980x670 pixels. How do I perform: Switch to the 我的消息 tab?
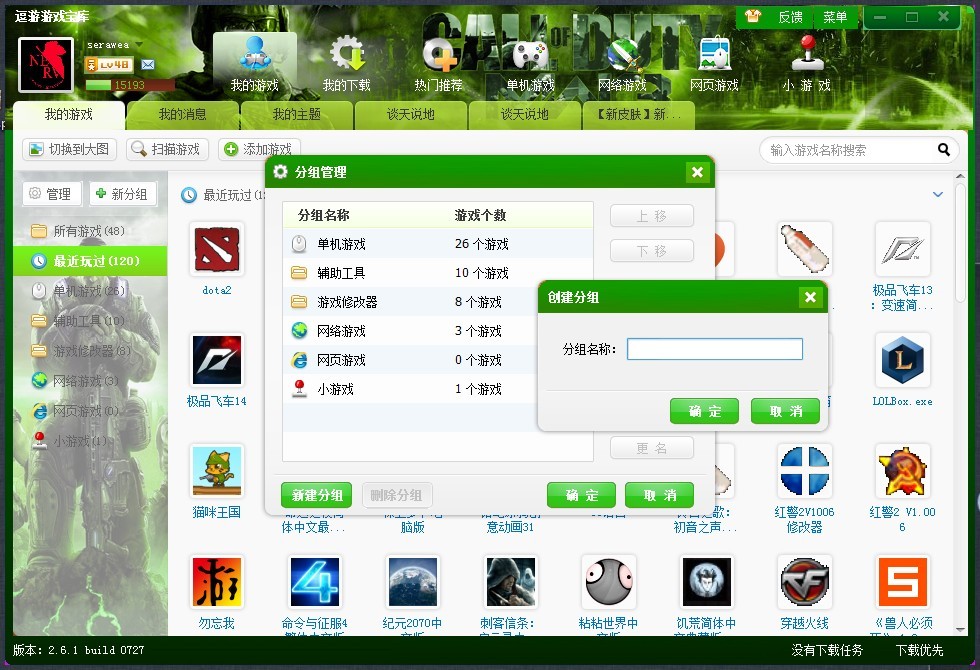coord(182,115)
